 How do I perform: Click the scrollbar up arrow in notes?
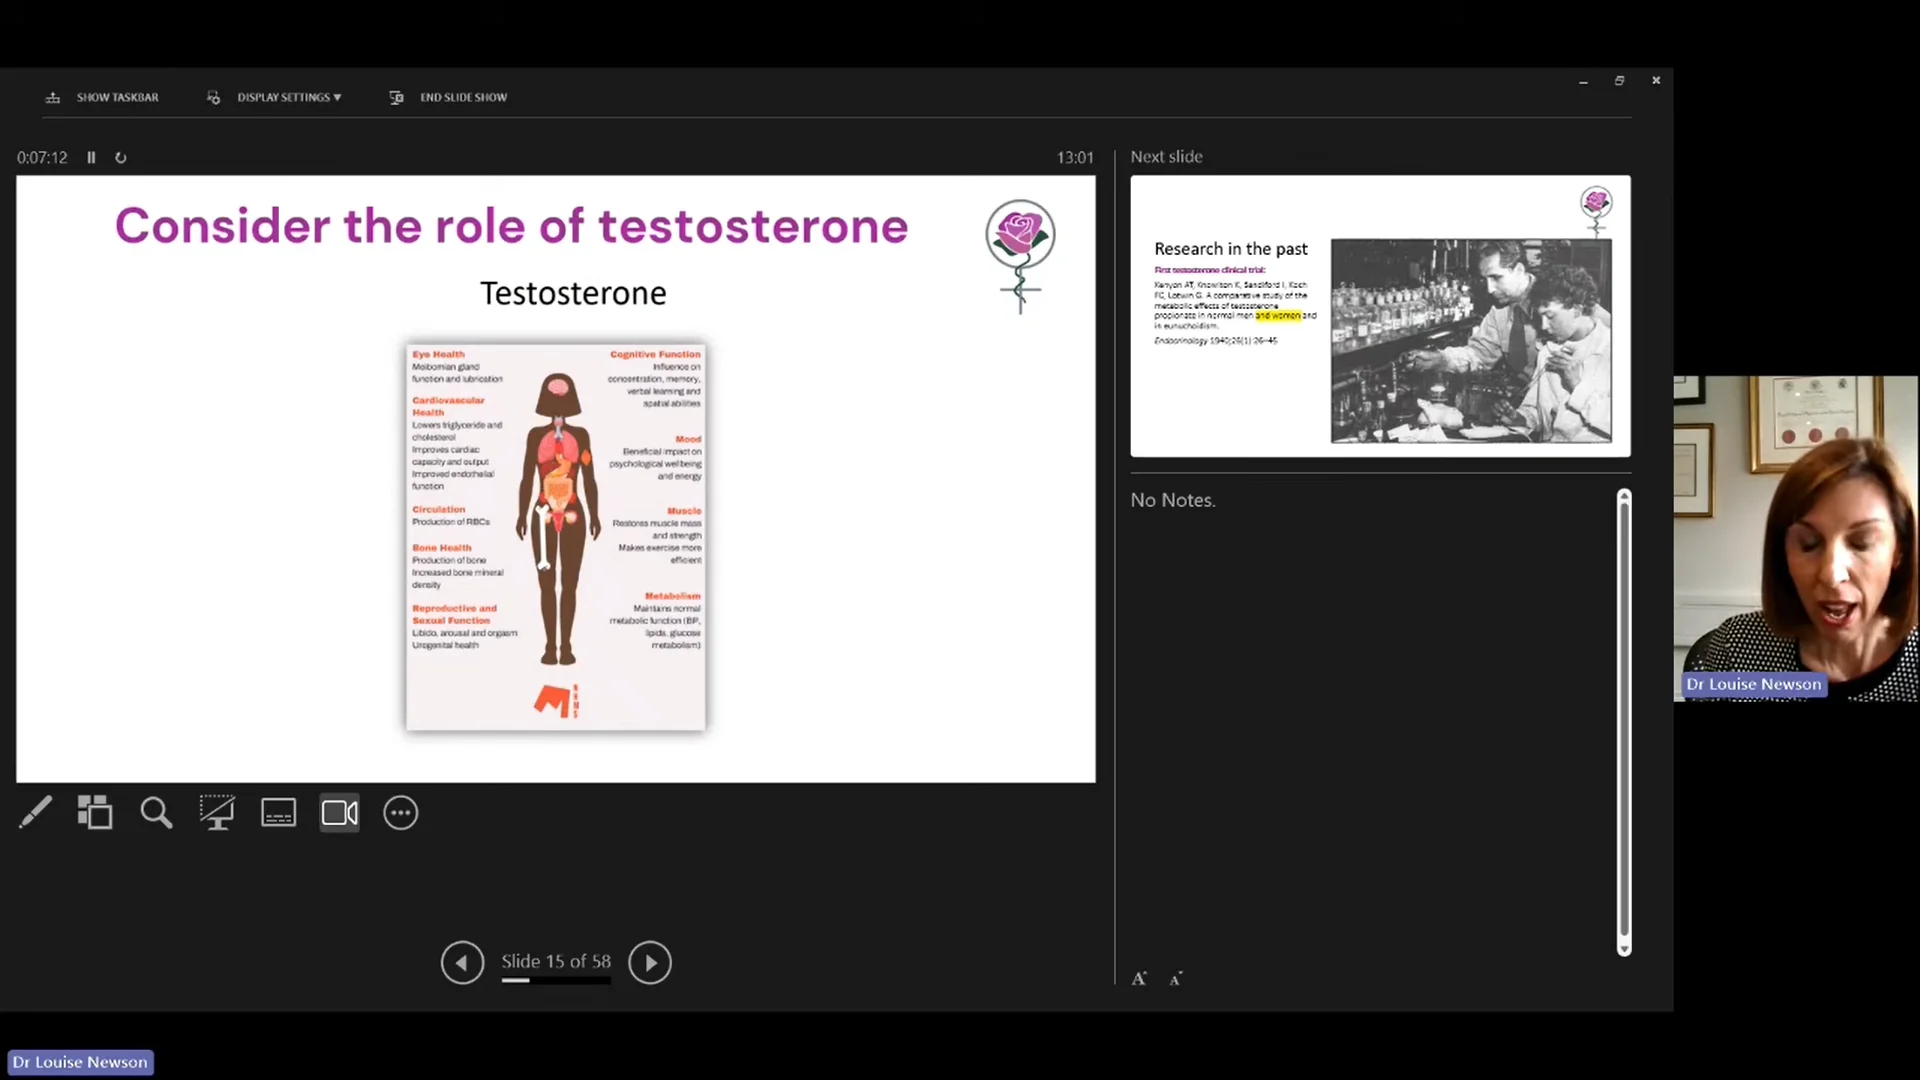pyautogui.click(x=1624, y=496)
